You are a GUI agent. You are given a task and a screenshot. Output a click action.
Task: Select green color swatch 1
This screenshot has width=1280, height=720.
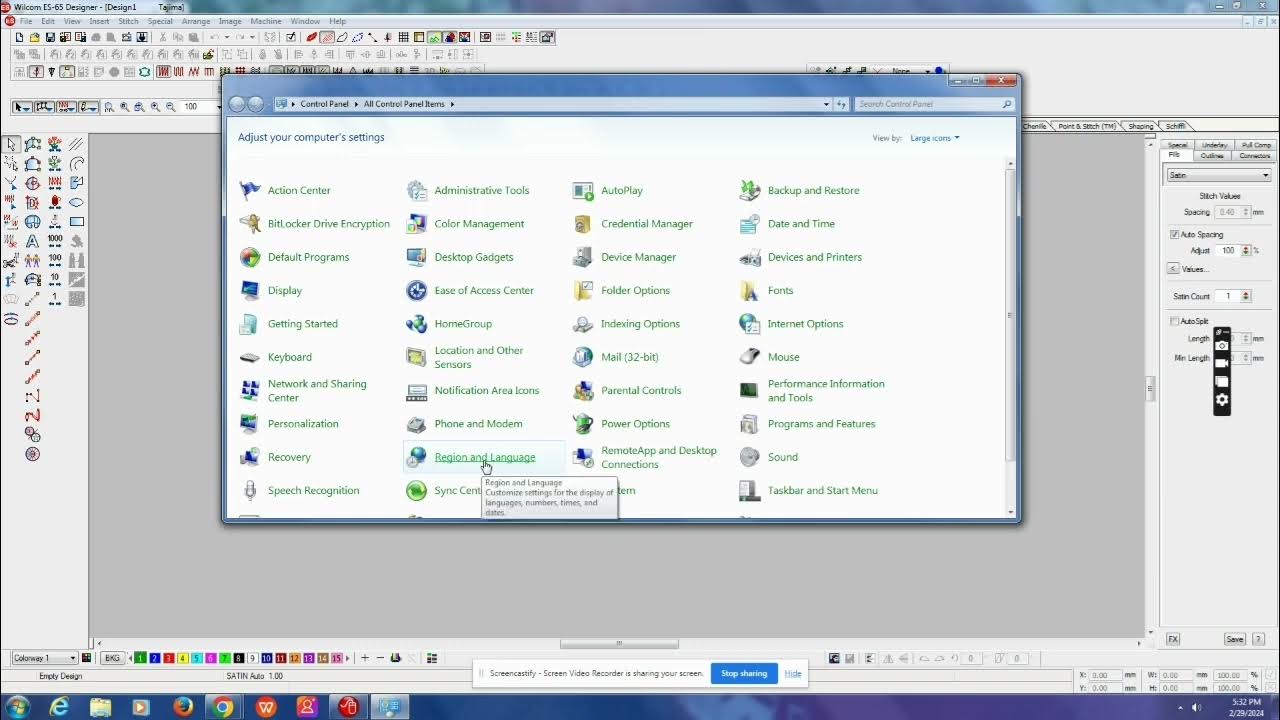click(x=141, y=658)
